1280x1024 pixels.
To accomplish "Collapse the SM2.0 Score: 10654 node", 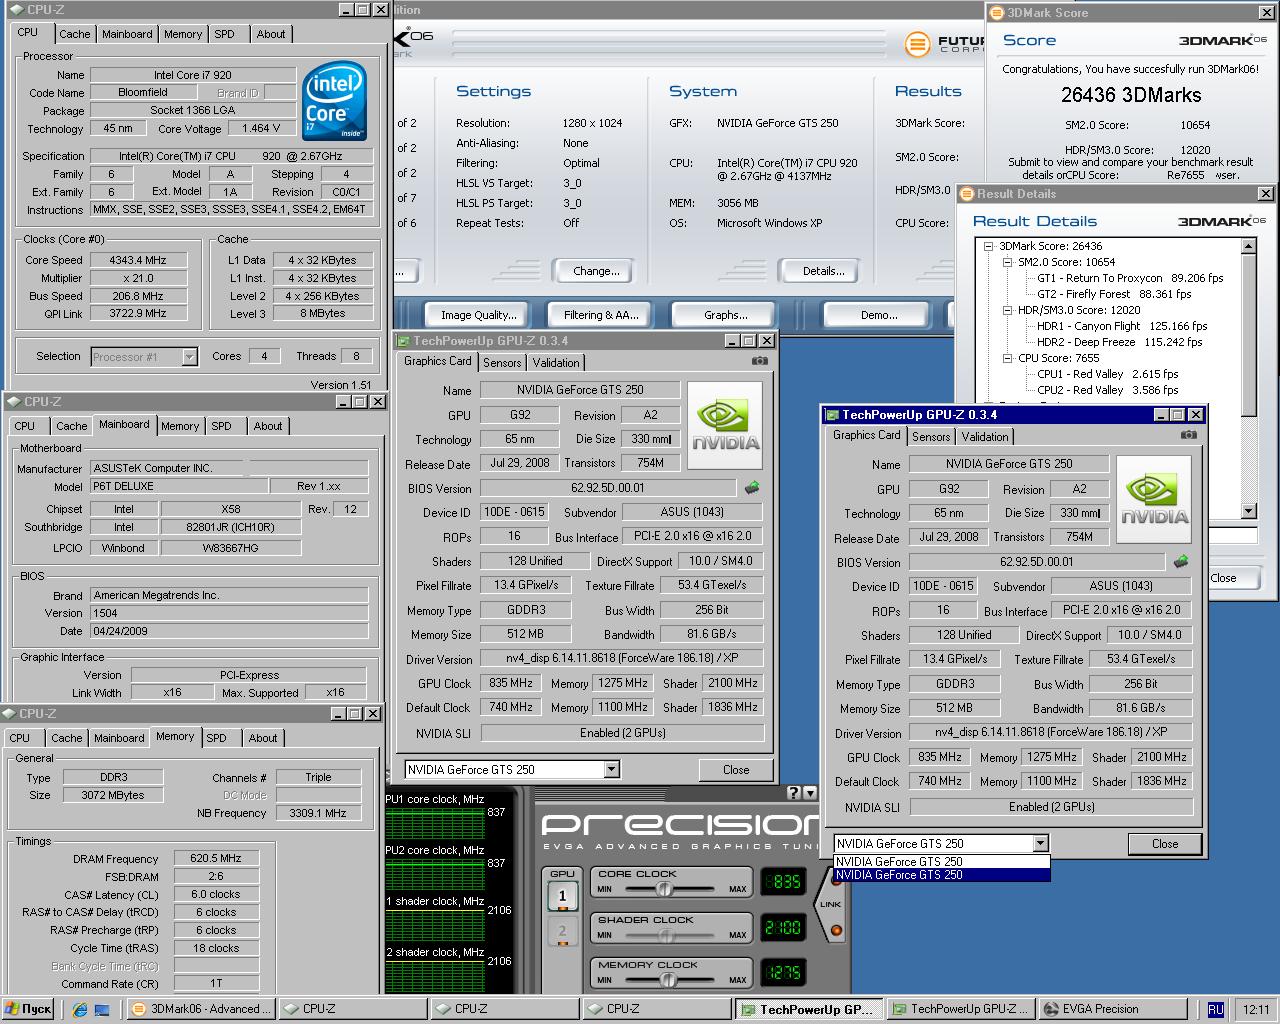I will pos(1007,262).
